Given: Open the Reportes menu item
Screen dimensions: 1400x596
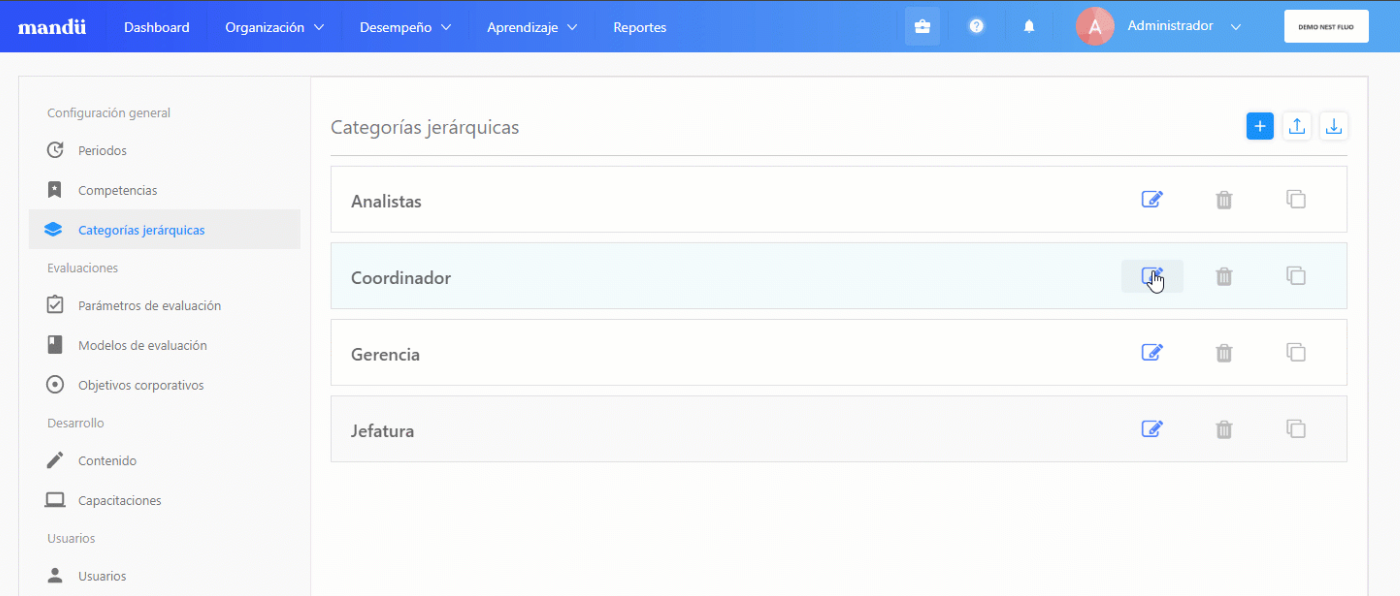Looking at the screenshot, I should (640, 27).
